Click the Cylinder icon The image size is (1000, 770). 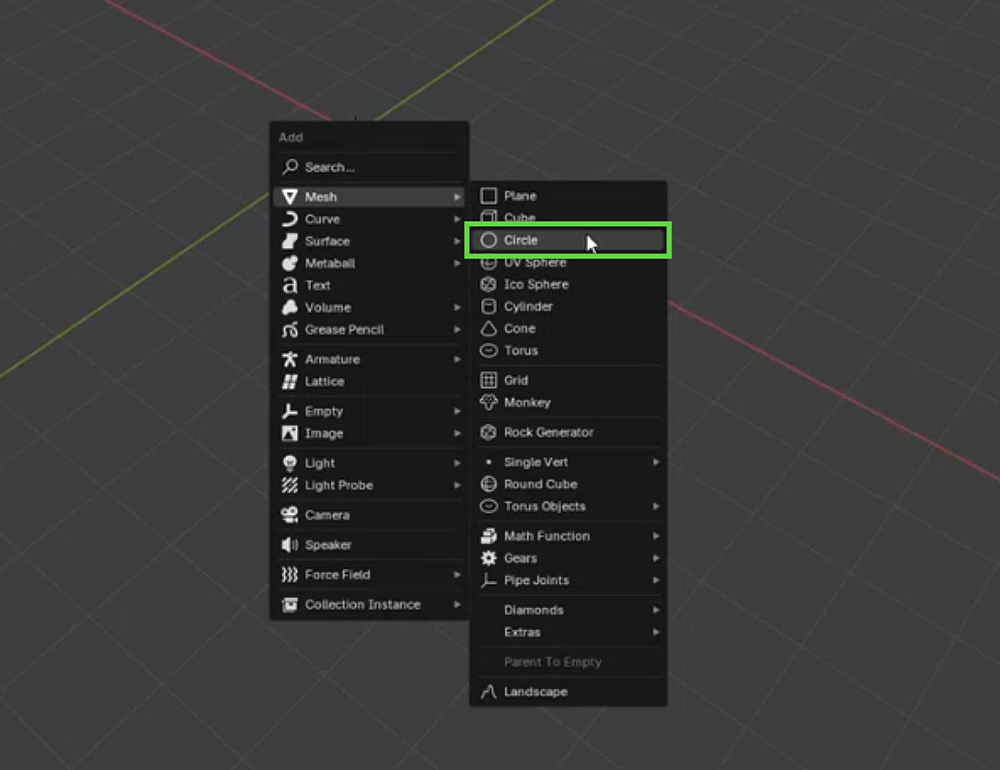click(489, 306)
